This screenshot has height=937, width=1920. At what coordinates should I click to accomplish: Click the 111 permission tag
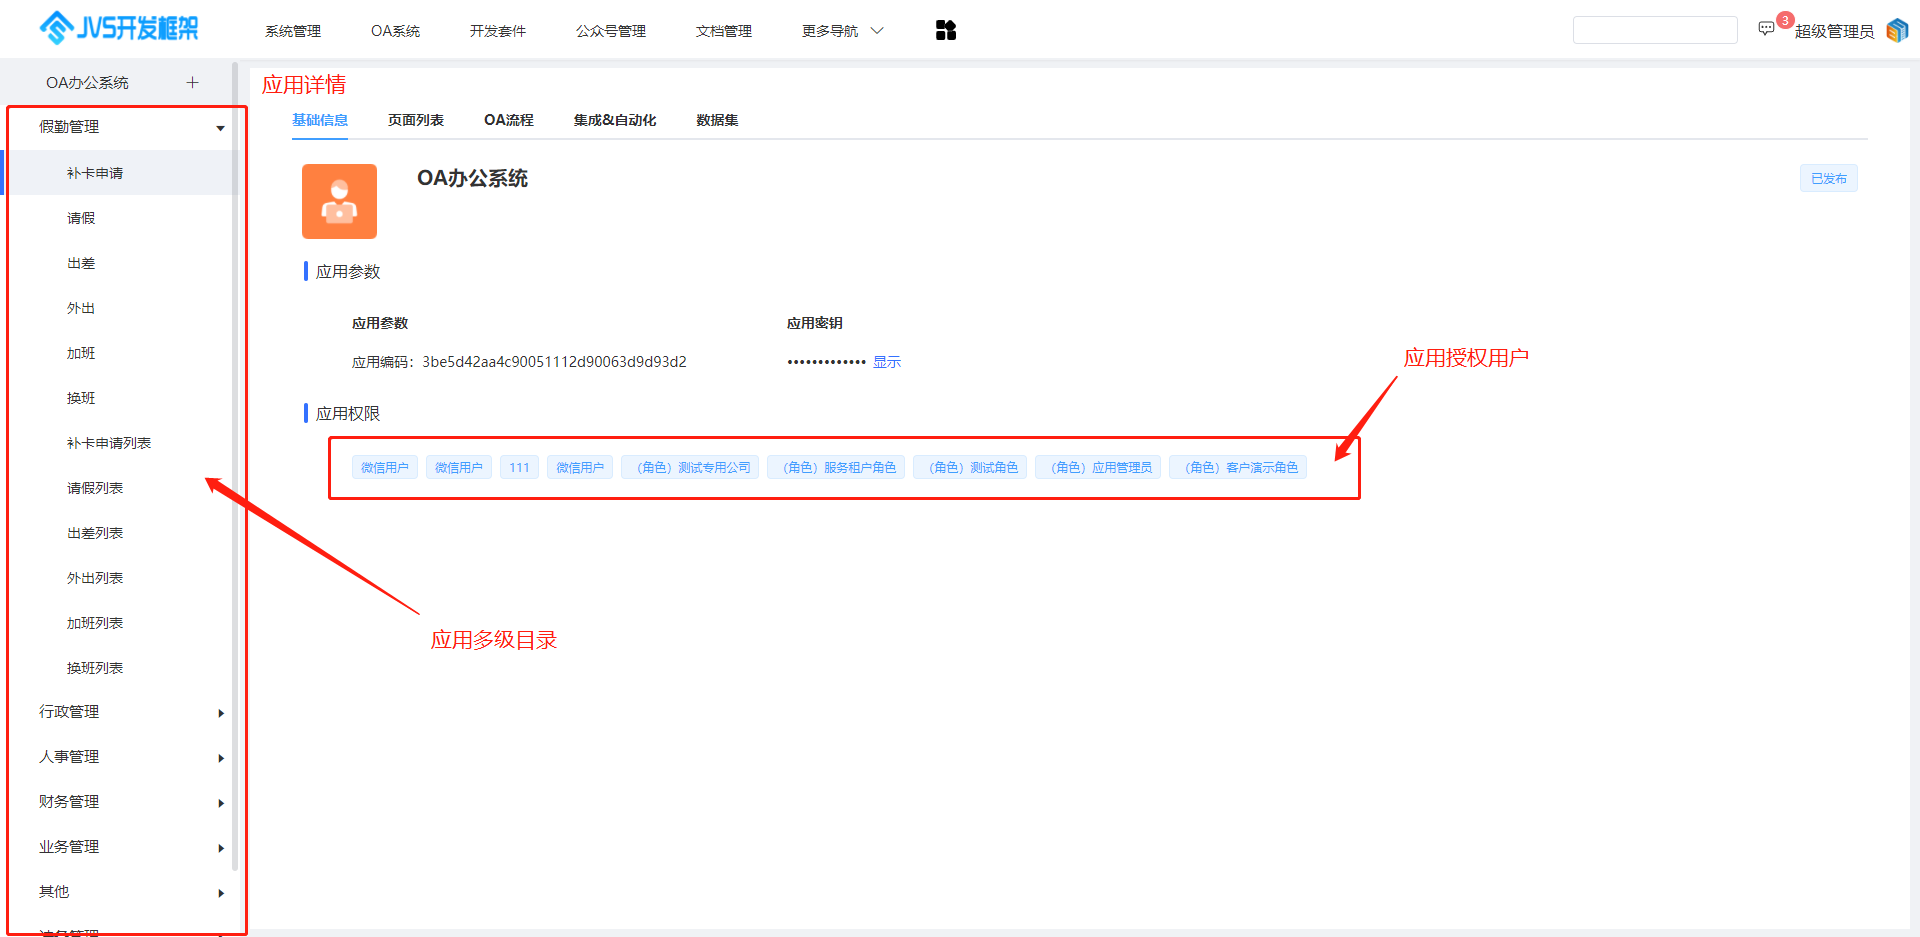pyautogui.click(x=519, y=467)
